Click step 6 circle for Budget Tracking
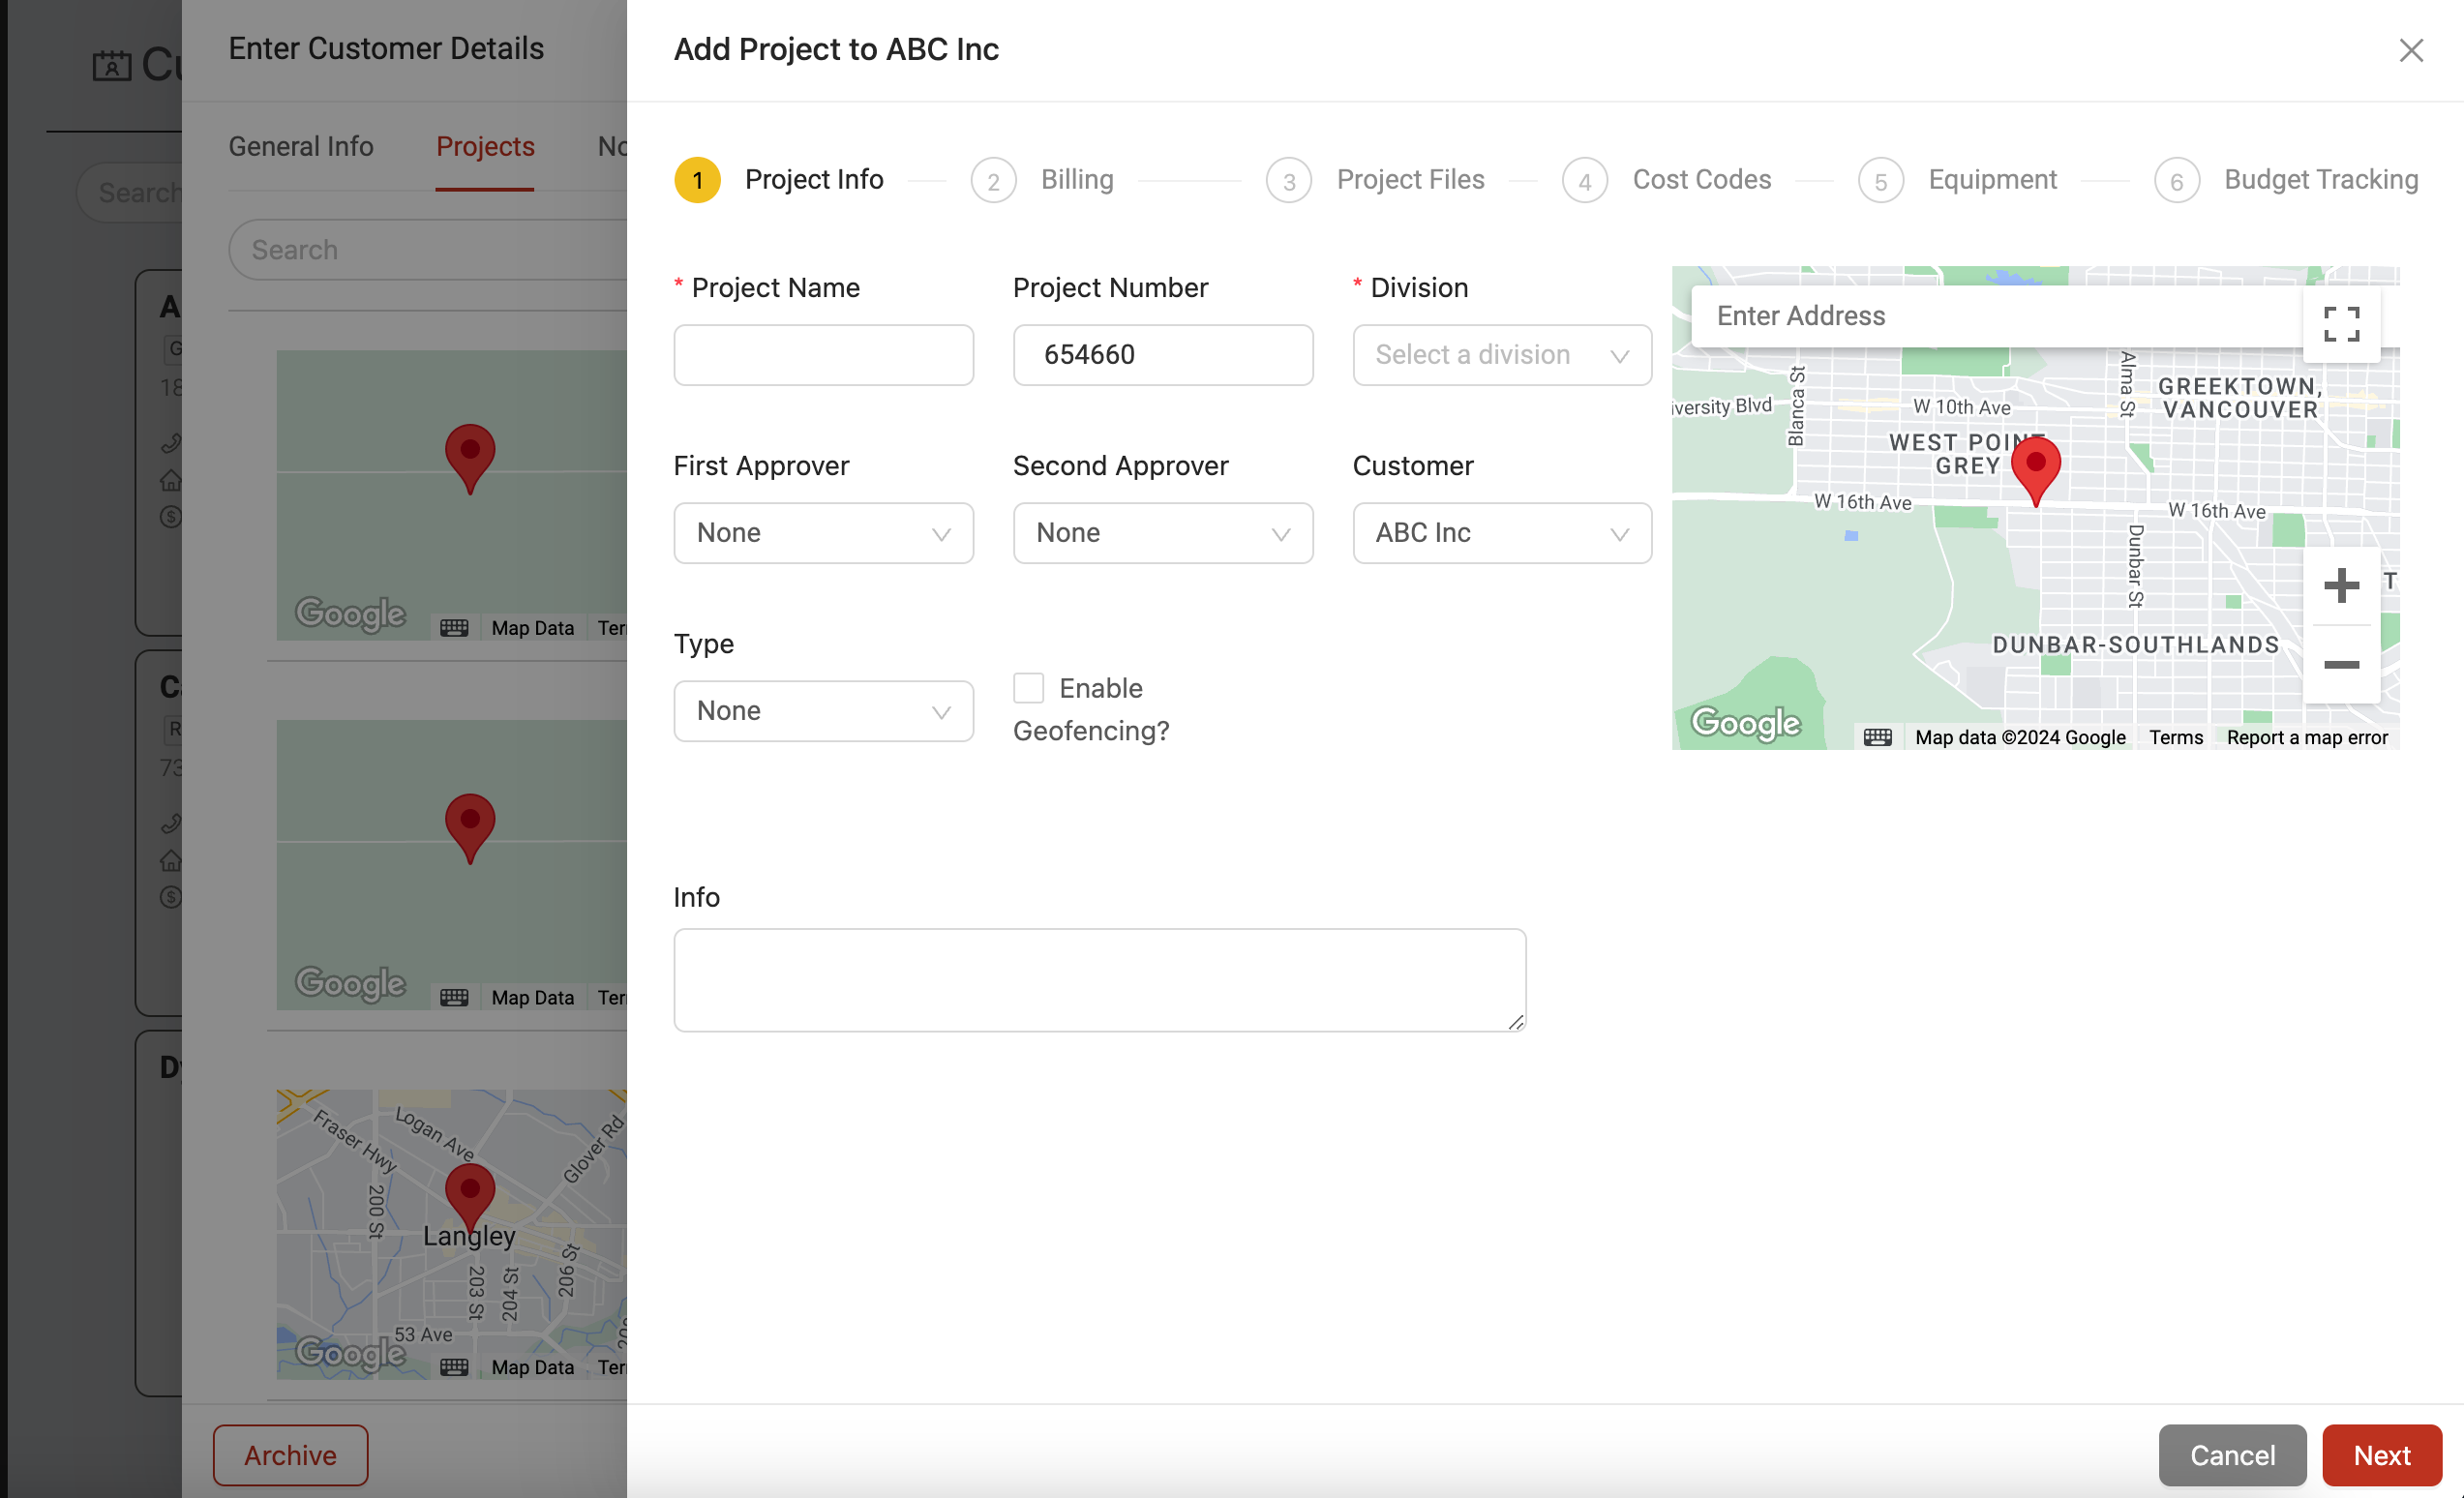2464x1498 pixels. [x=2177, y=180]
